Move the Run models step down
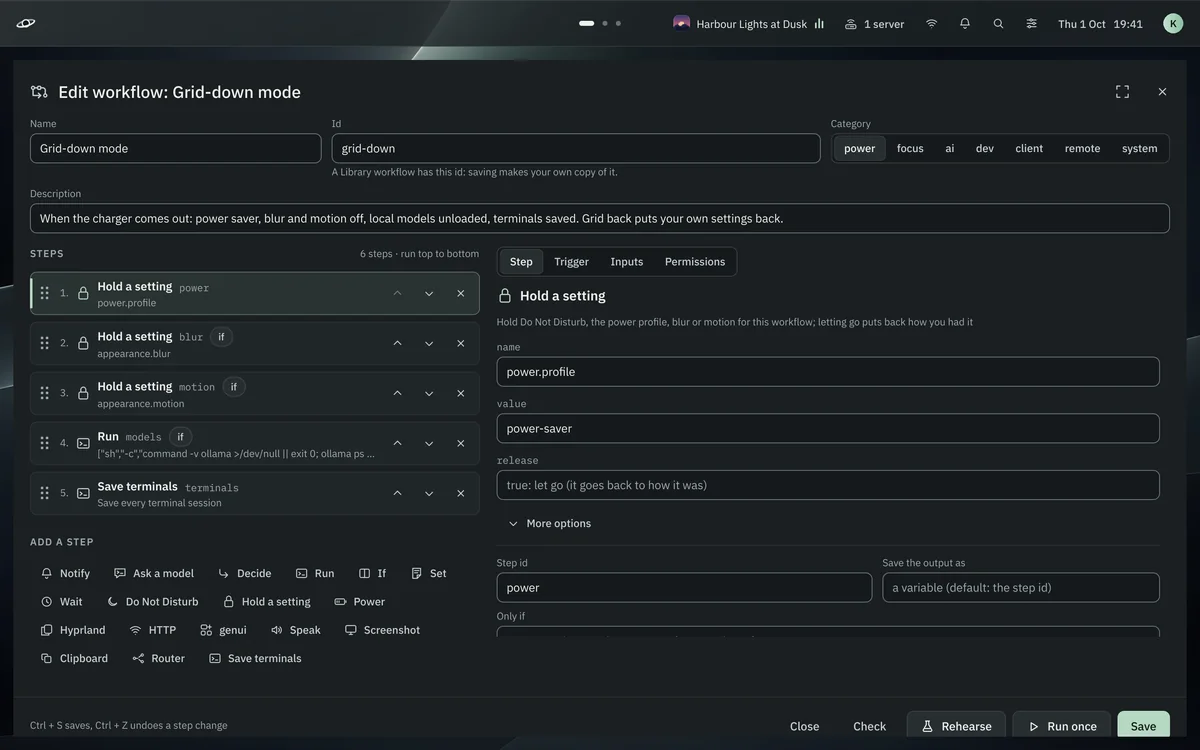1200x750 pixels. click(x=429, y=443)
